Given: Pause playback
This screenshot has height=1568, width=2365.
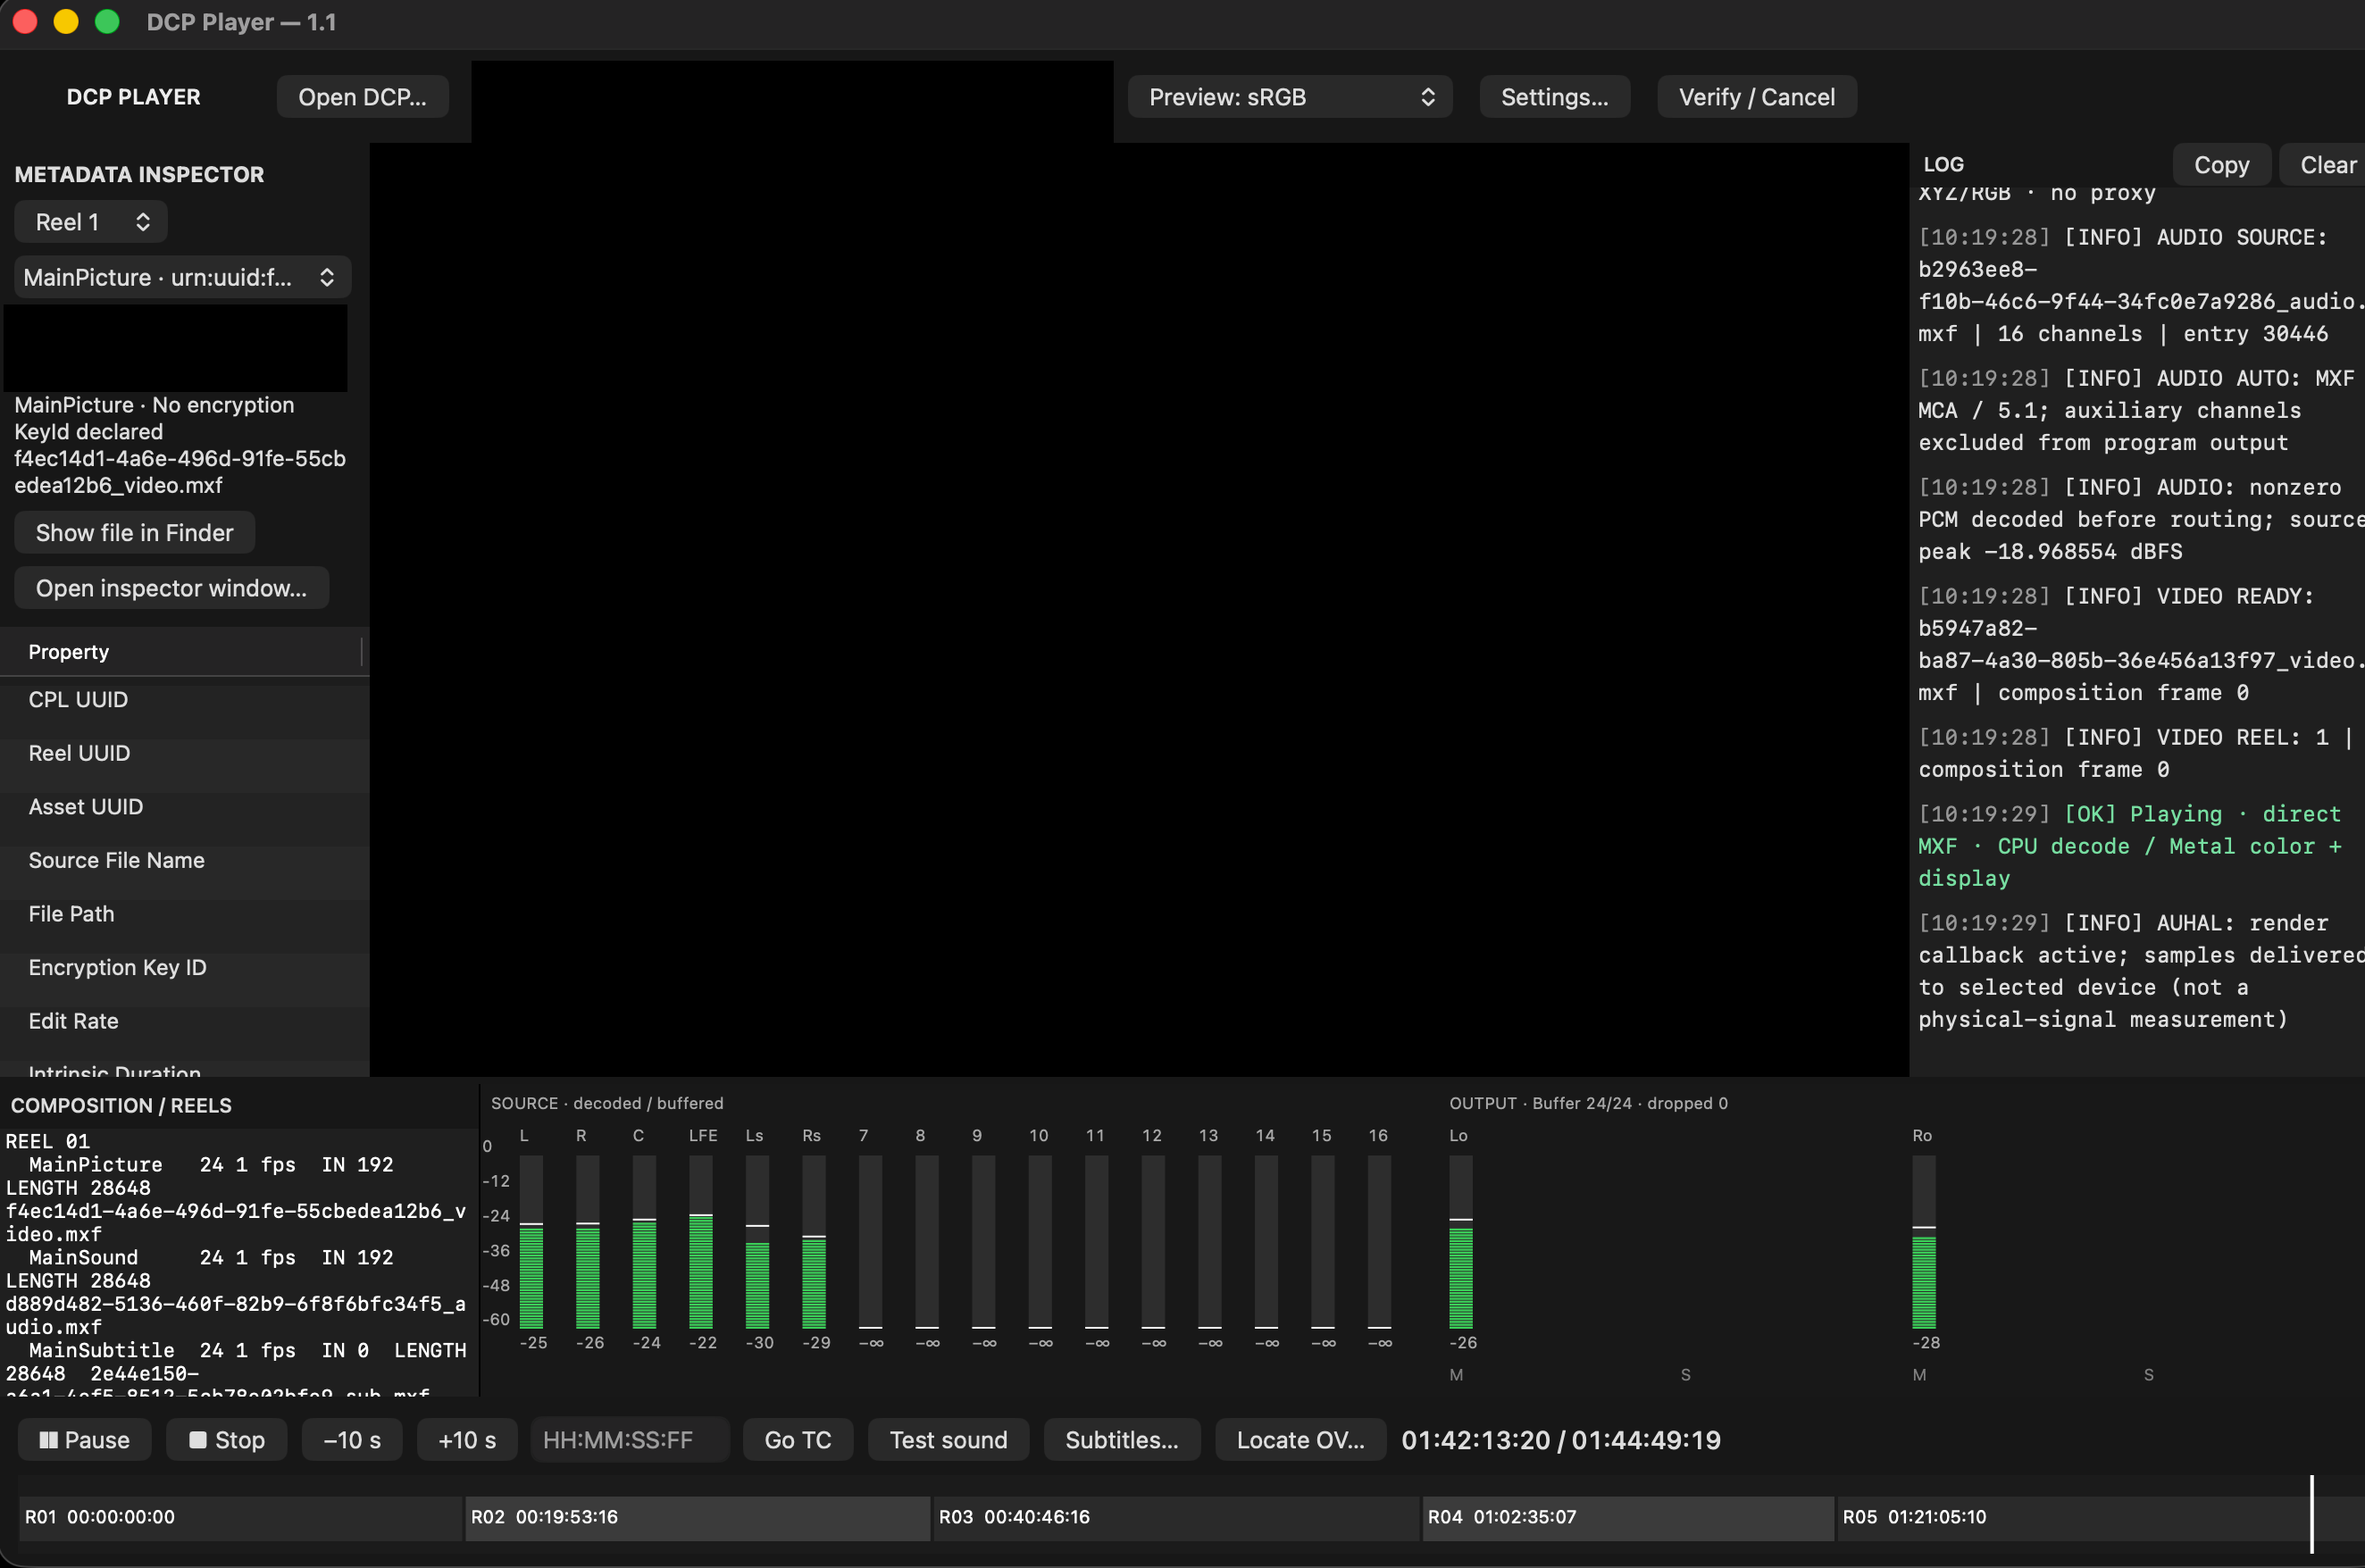Looking at the screenshot, I should [84, 1439].
